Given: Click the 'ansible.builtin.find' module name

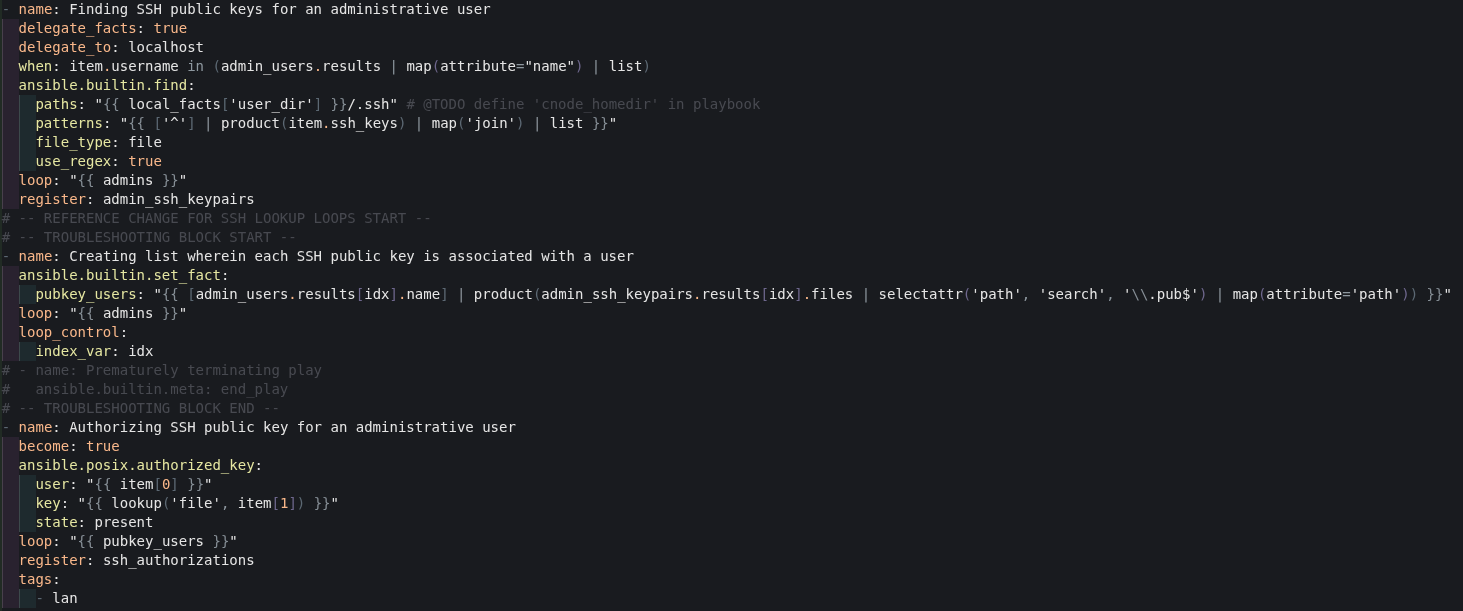Looking at the screenshot, I should pos(102,85).
